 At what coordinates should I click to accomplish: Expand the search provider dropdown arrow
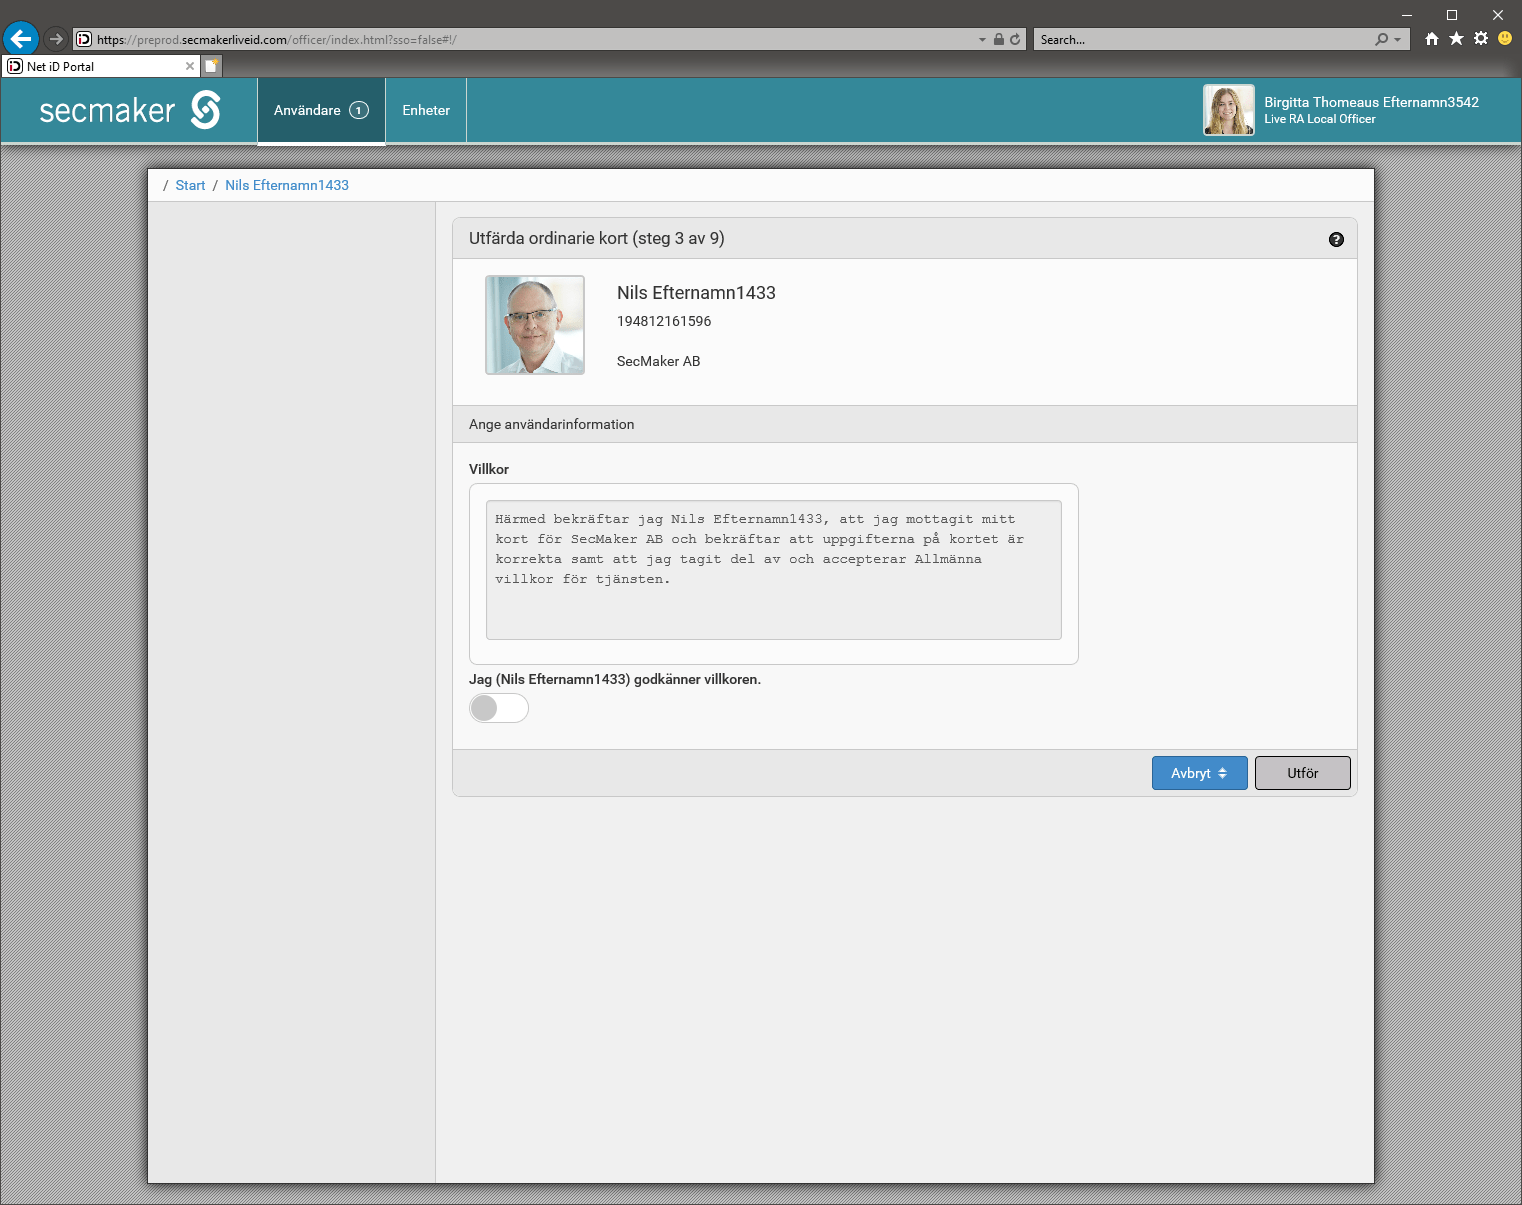click(x=1397, y=40)
